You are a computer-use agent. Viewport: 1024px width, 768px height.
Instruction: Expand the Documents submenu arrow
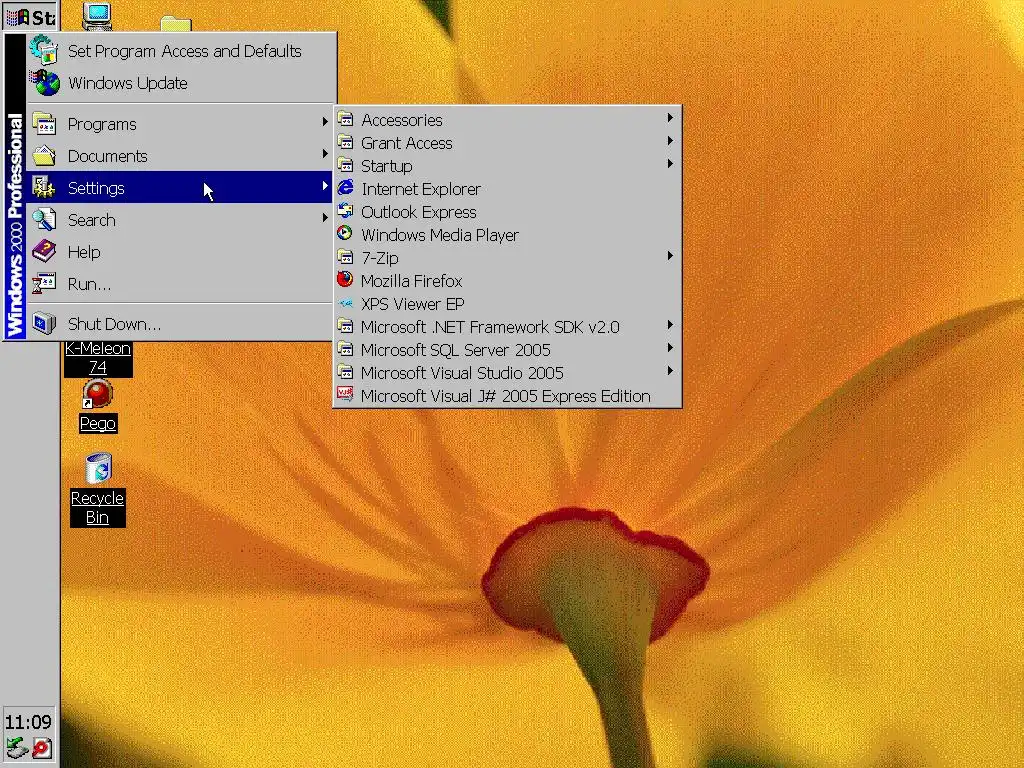coord(325,153)
